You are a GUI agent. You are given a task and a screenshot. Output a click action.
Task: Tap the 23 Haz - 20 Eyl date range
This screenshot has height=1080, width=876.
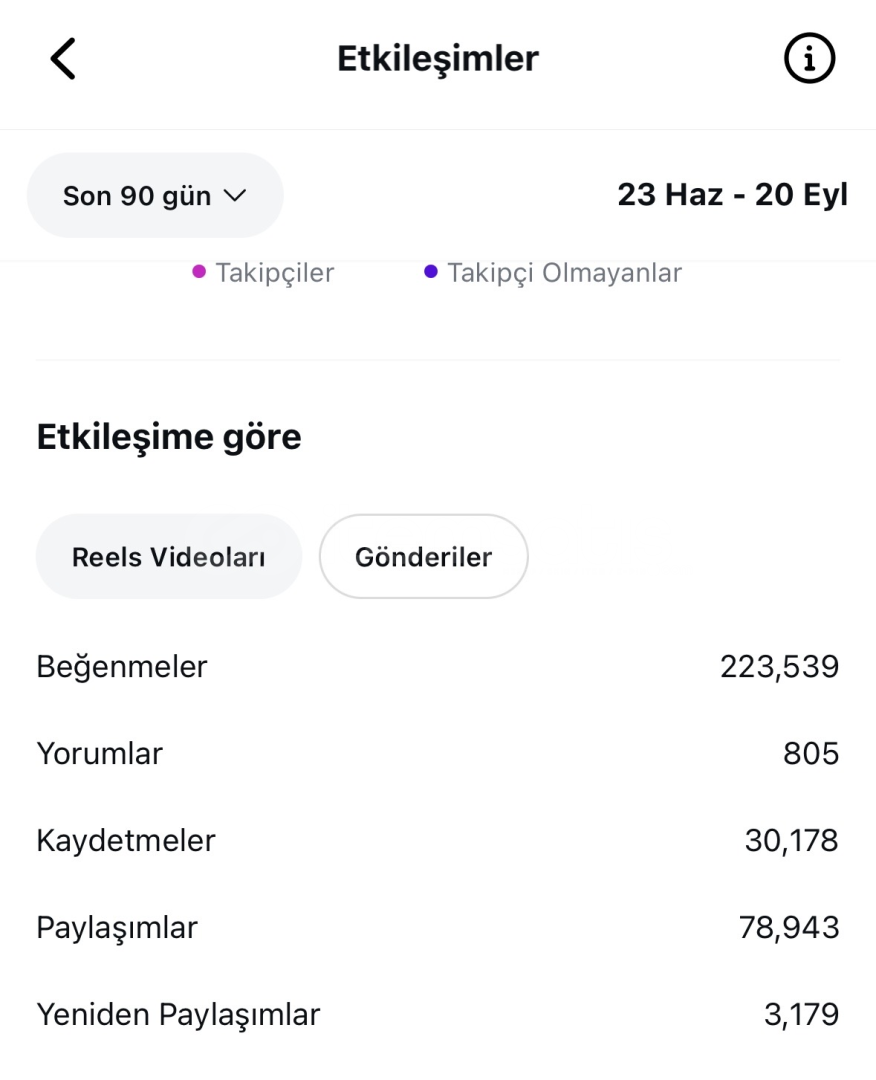(732, 195)
